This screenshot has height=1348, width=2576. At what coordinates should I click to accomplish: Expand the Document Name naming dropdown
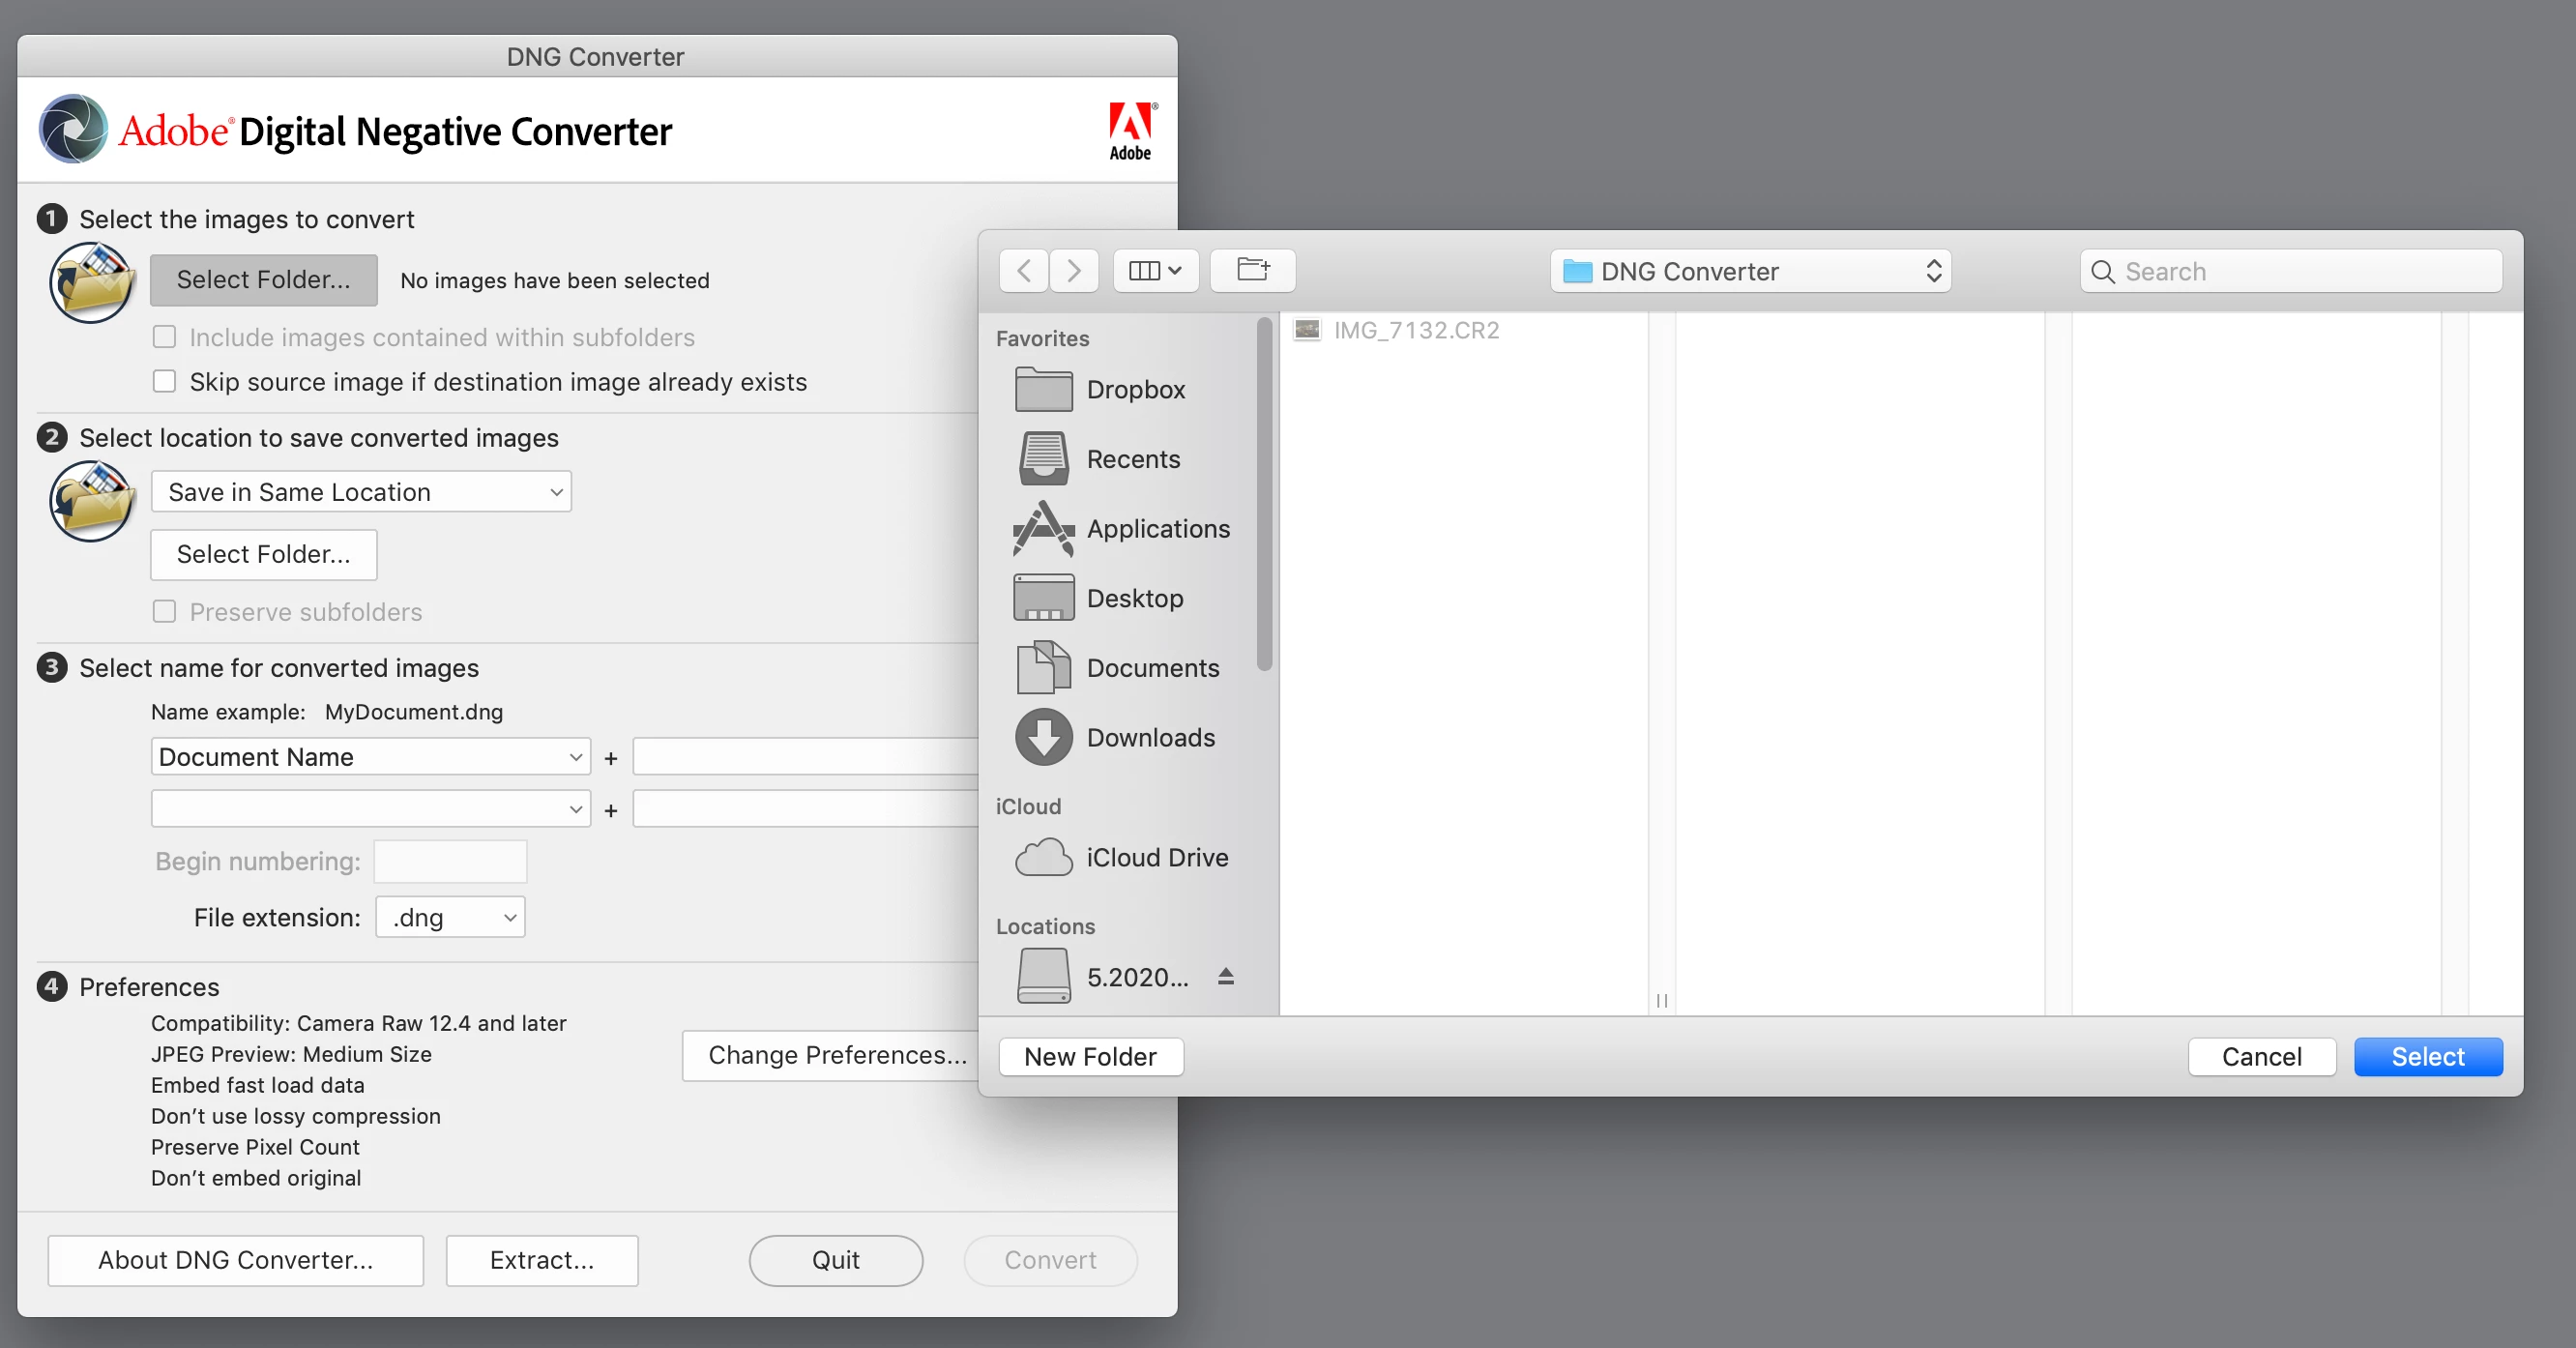tap(370, 756)
